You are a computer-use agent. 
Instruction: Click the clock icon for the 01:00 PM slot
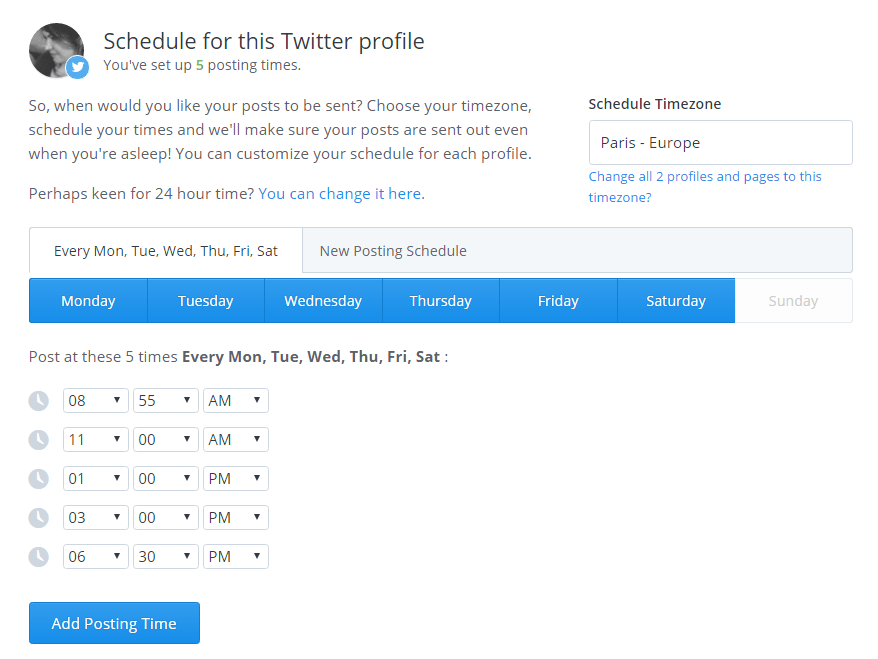[x=38, y=478]
